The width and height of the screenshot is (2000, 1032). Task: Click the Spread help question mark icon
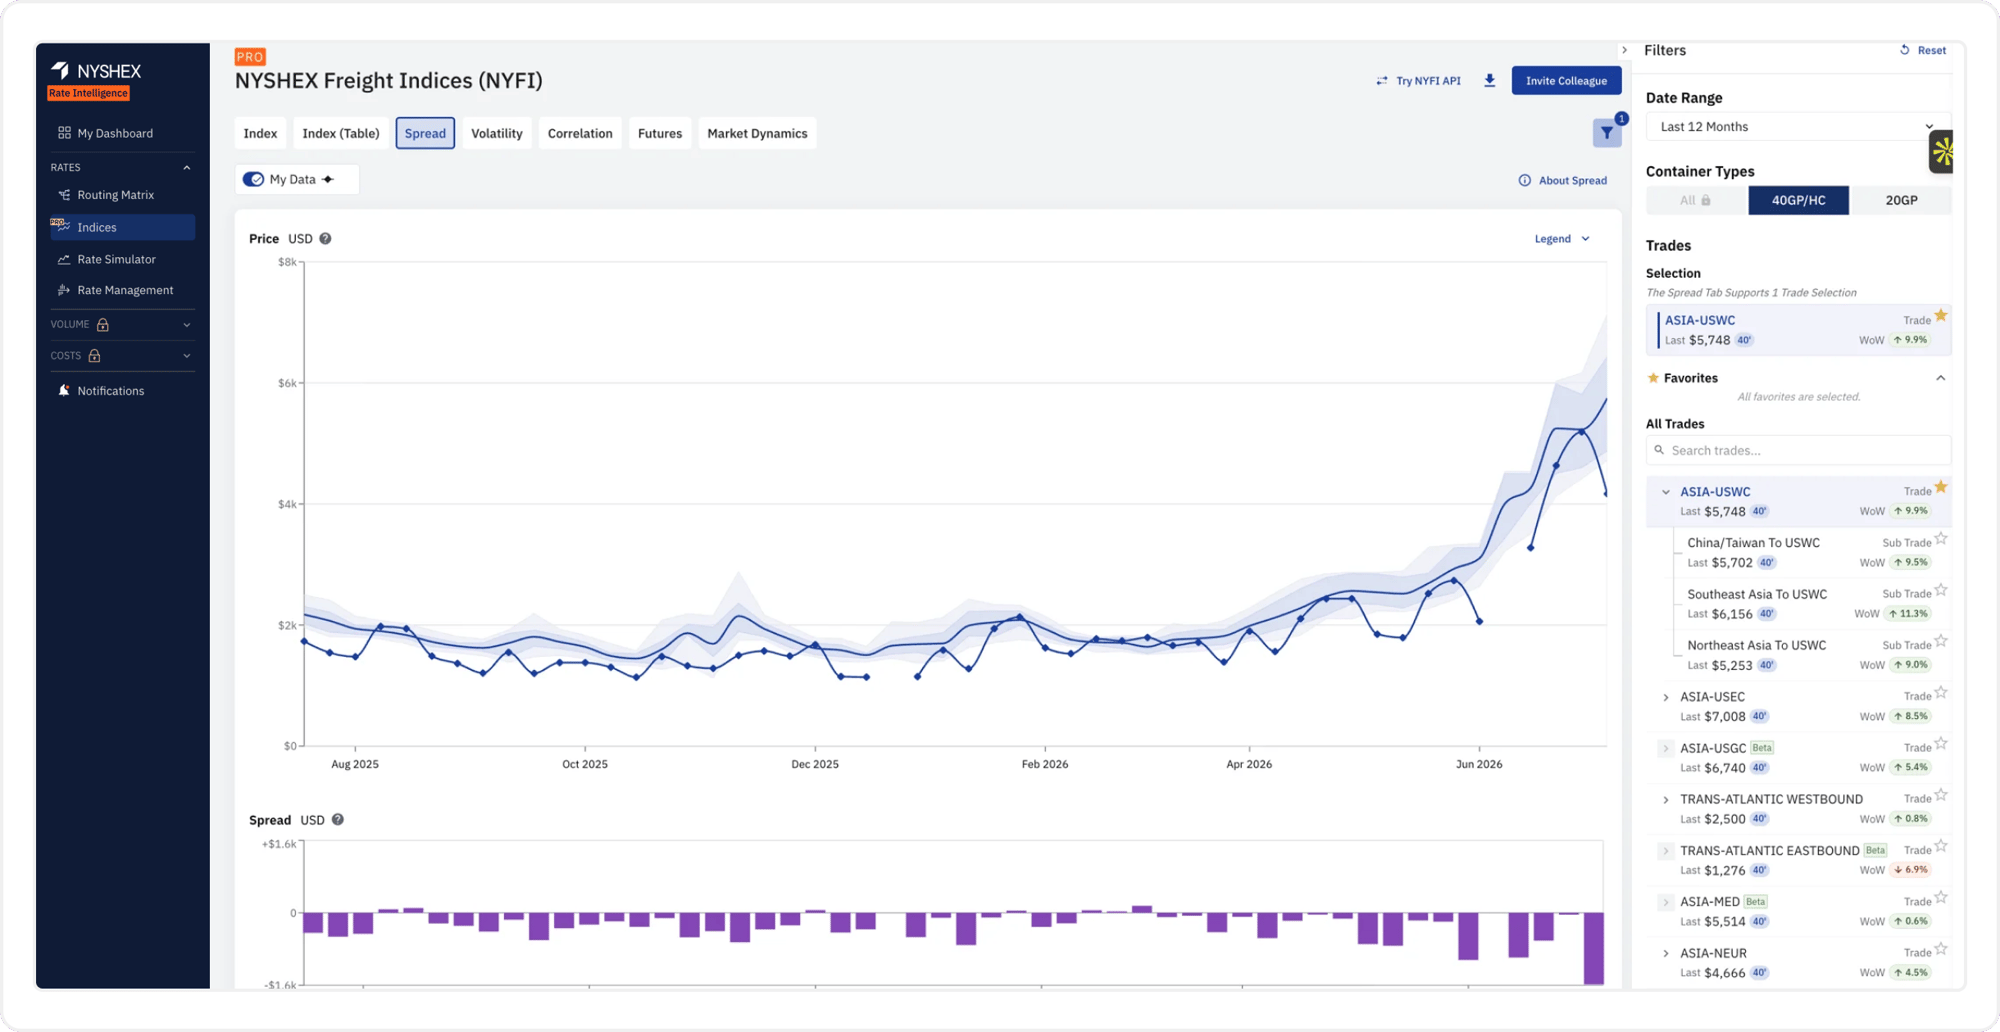(338, 820)
